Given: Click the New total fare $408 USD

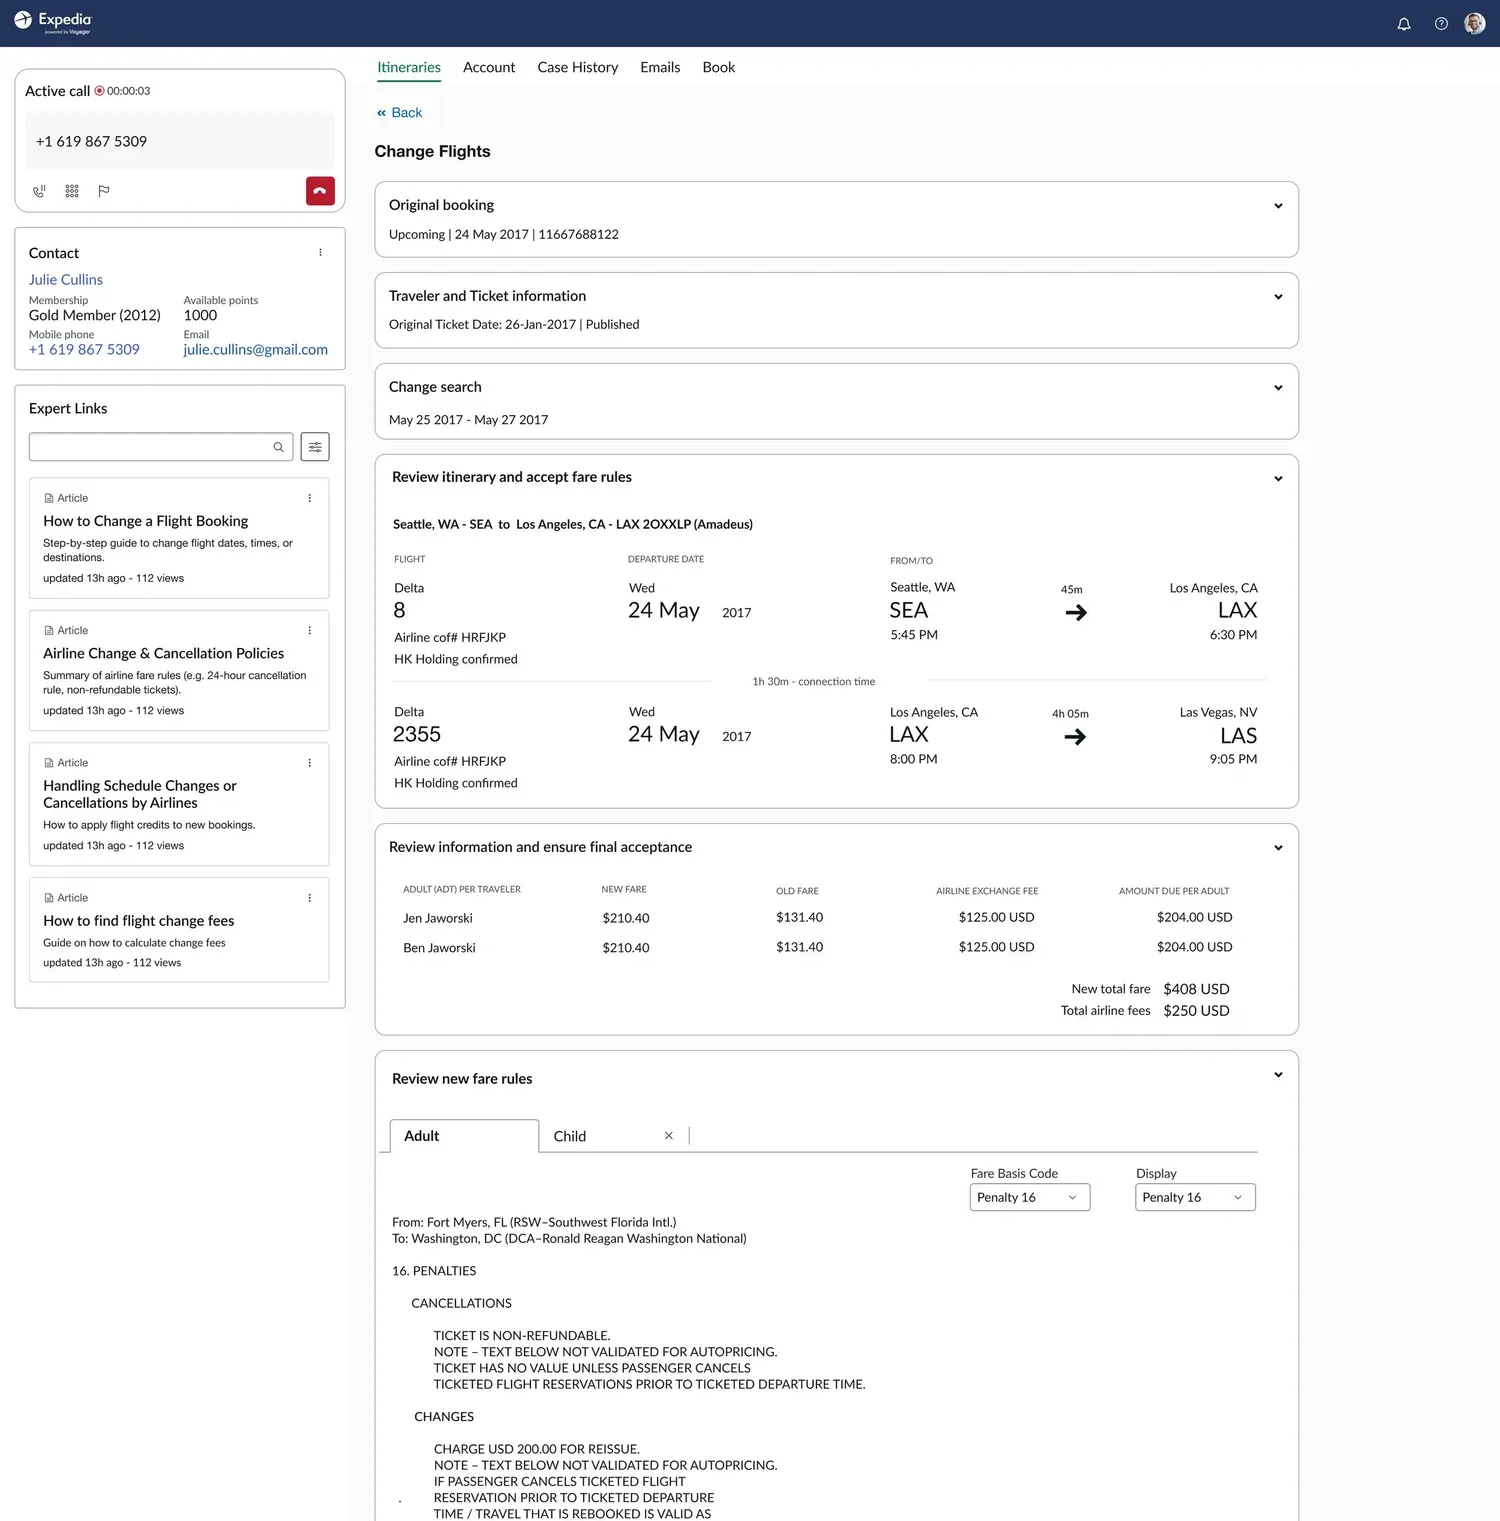Looking at the screenshot, I should [1197, 989].
